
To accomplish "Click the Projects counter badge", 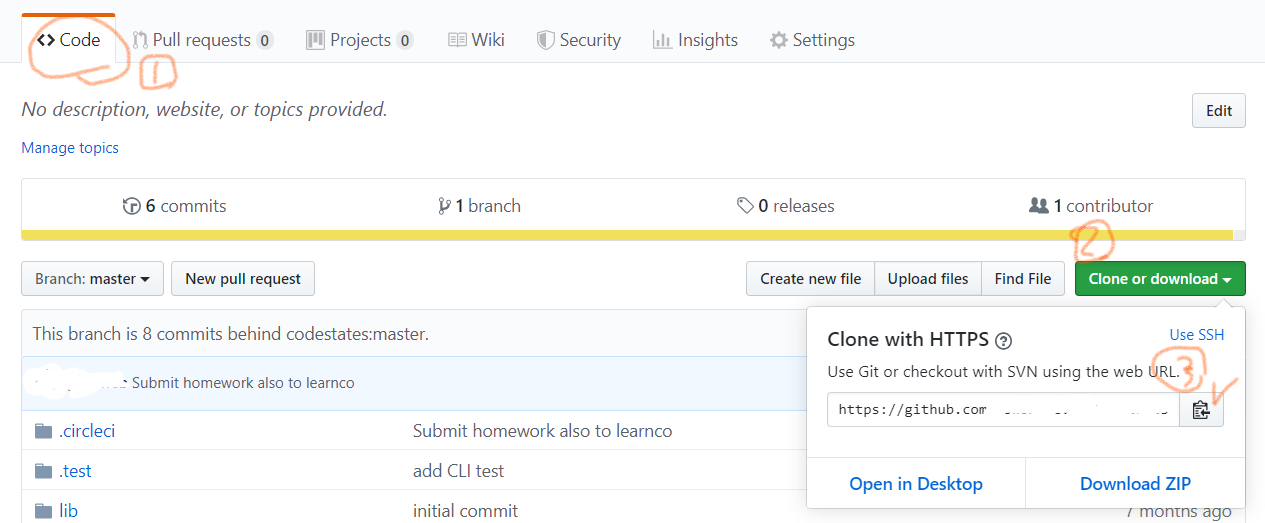I will point(404,41).
